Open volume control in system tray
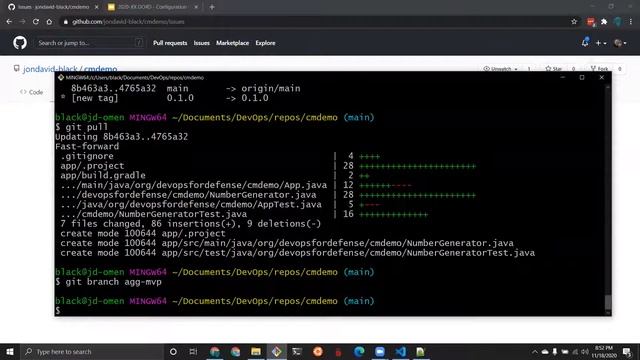640x360 pixels. (585, 351)
